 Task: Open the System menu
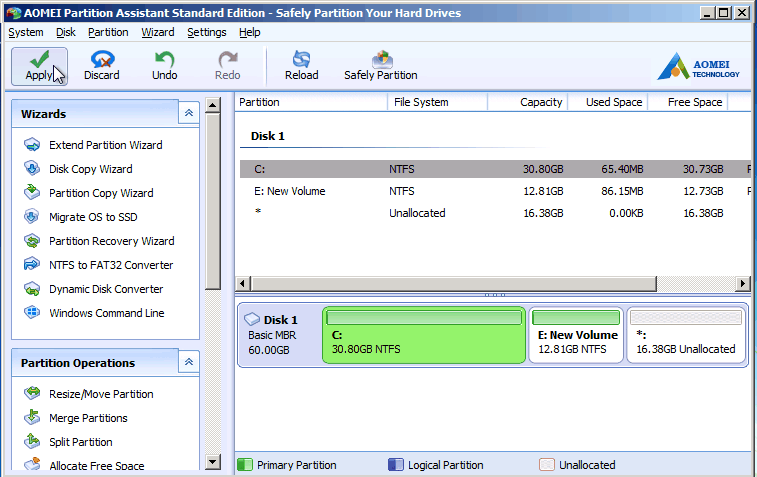coord(26,32)
